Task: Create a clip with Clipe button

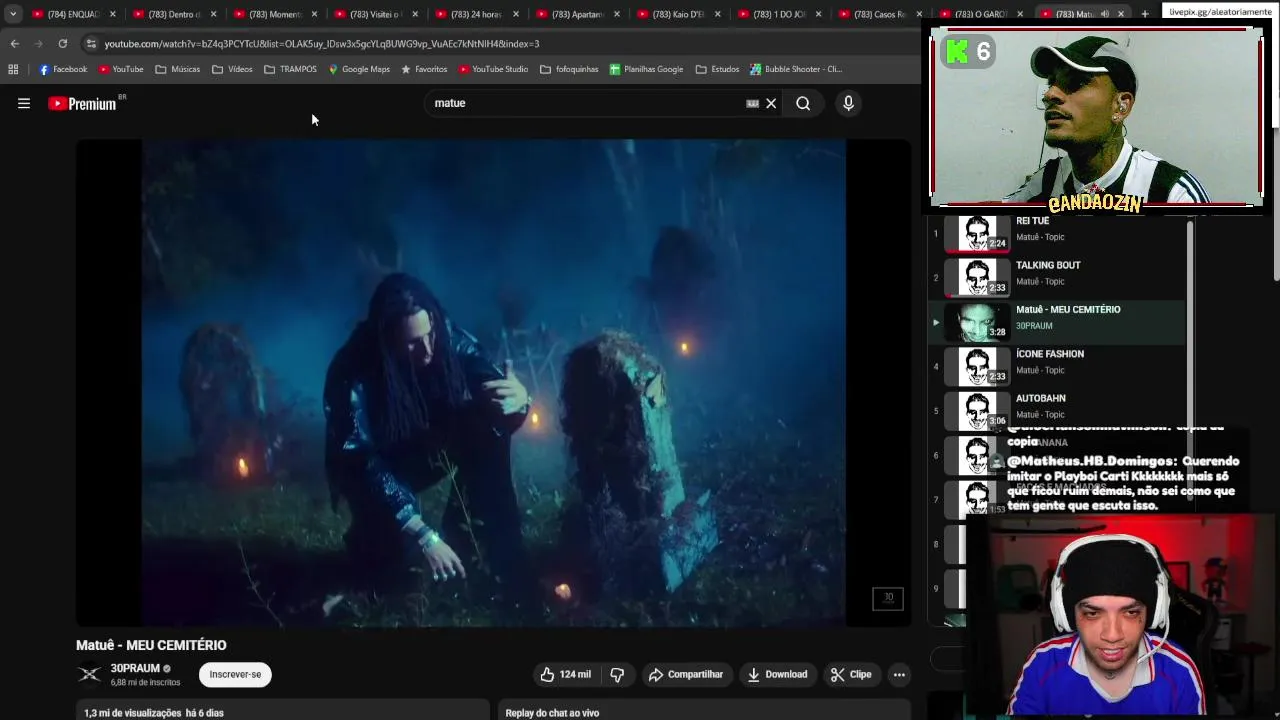Action: pos(851,674)
